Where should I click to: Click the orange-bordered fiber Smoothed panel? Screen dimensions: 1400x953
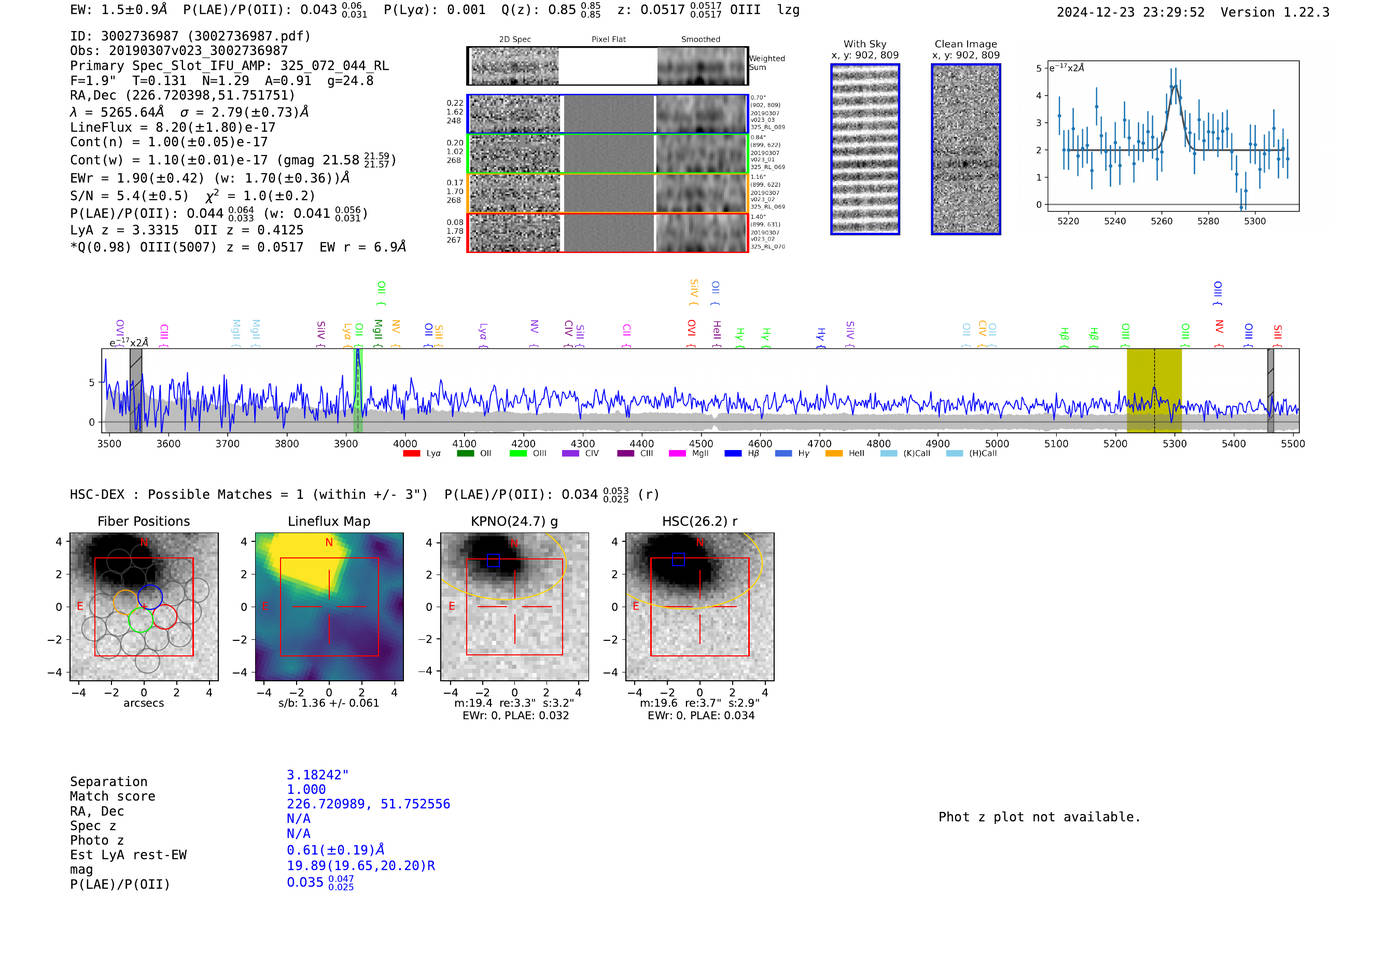pyautogui.click(x=702, y=193)
